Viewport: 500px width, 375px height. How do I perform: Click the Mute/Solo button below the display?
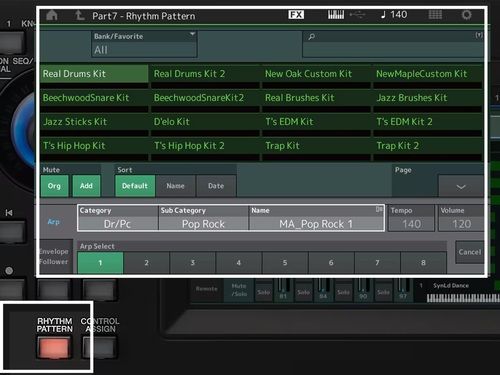(x=239, y=290)
